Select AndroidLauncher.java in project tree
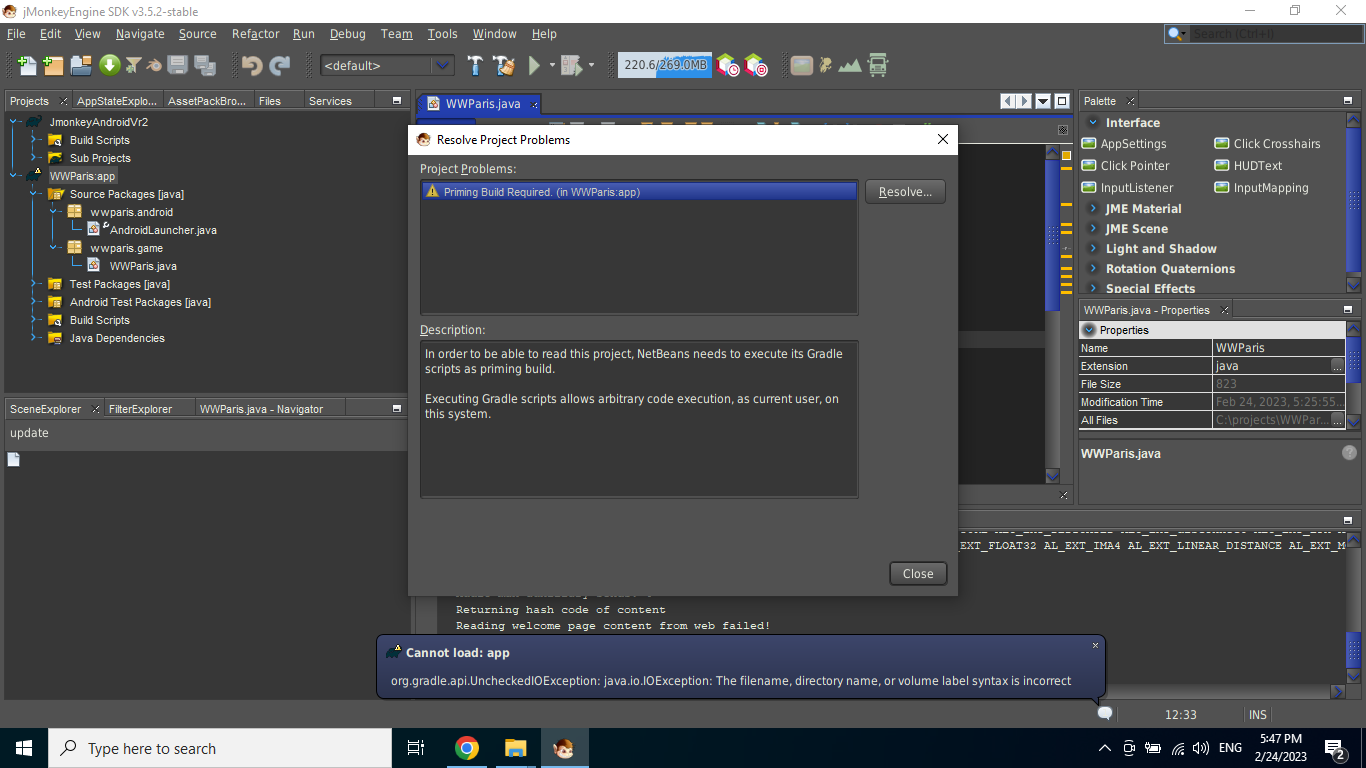This screenshot has width=1366, height=768. coord(152,230)
